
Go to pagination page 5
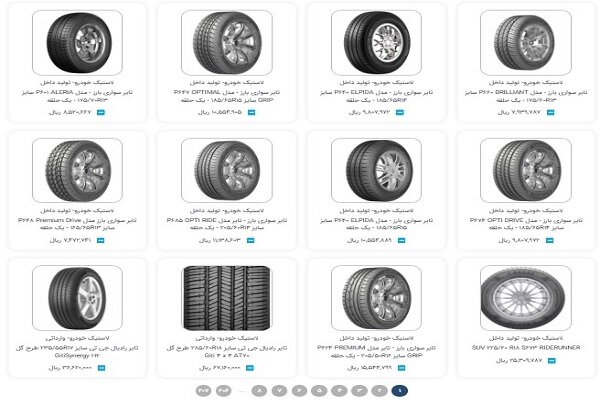(319, 390)
